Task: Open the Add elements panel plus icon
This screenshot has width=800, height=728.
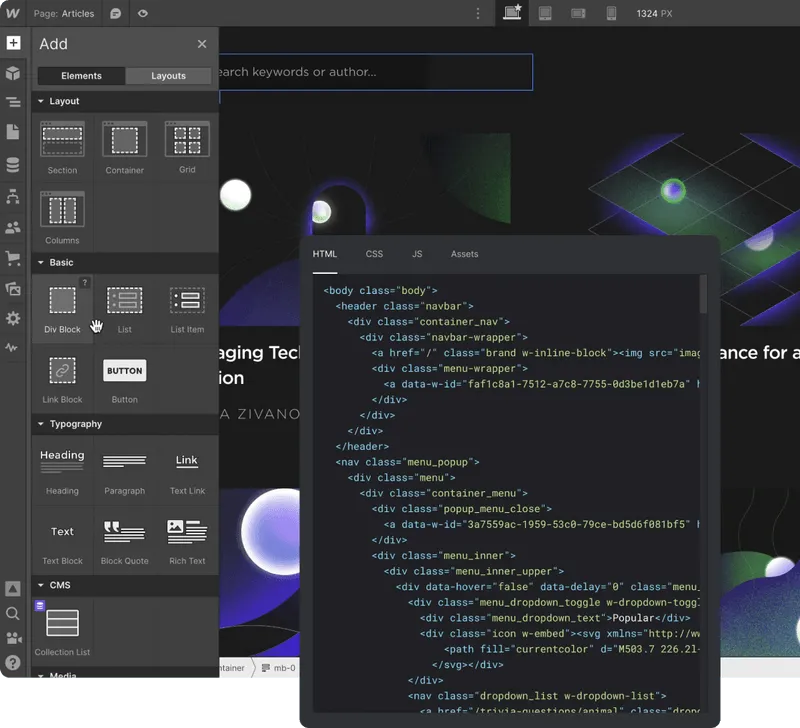Action: pyautogui.click(x=13, y=43)
